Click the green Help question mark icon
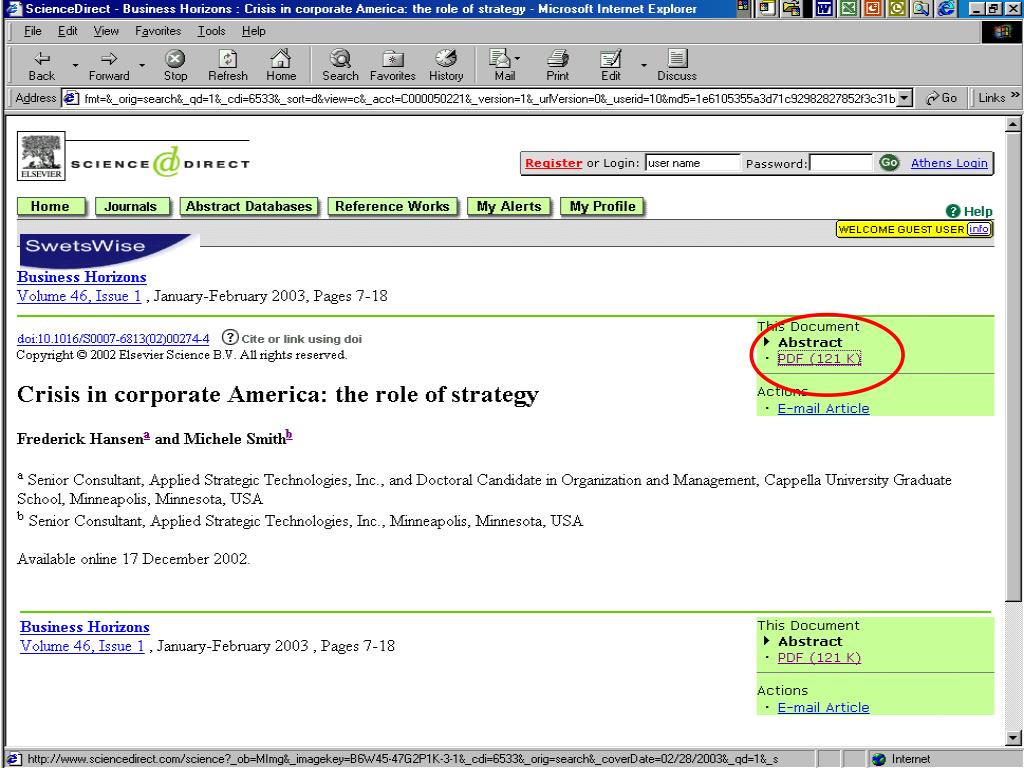Viewport: 1024px width, 768px height. (953, 211)
